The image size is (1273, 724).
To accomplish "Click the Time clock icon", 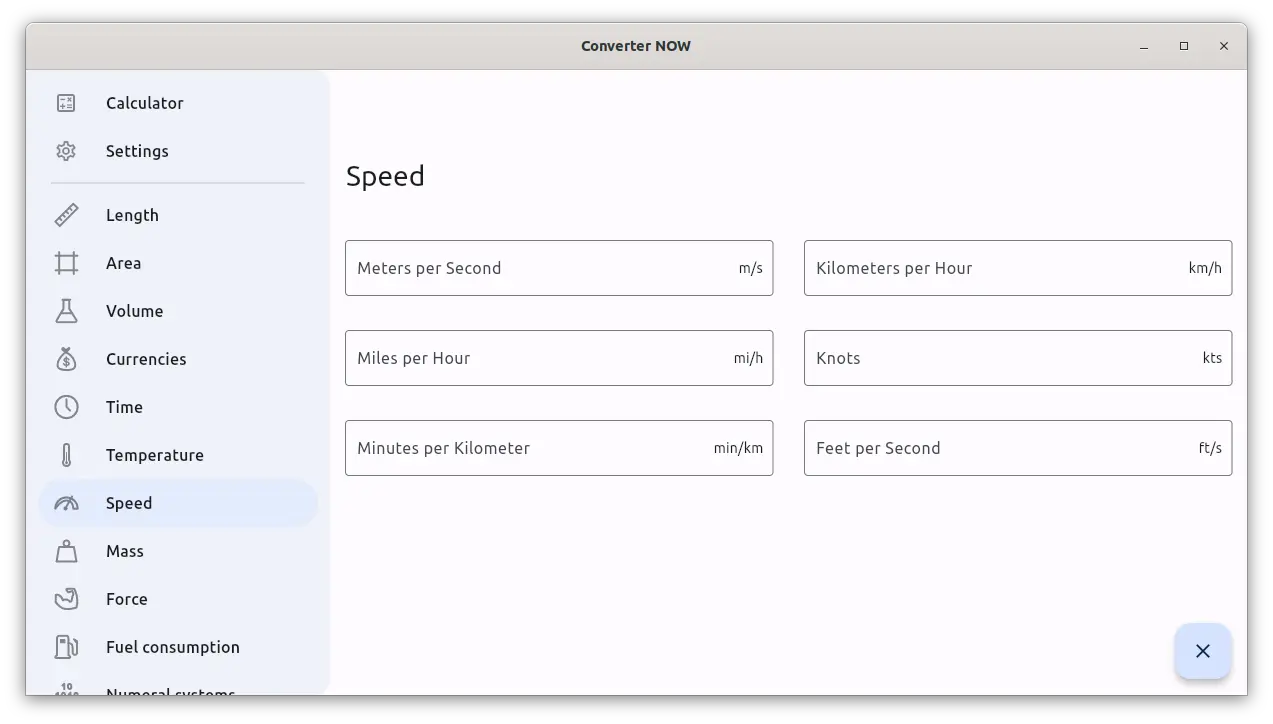I will tap(66, 407).
